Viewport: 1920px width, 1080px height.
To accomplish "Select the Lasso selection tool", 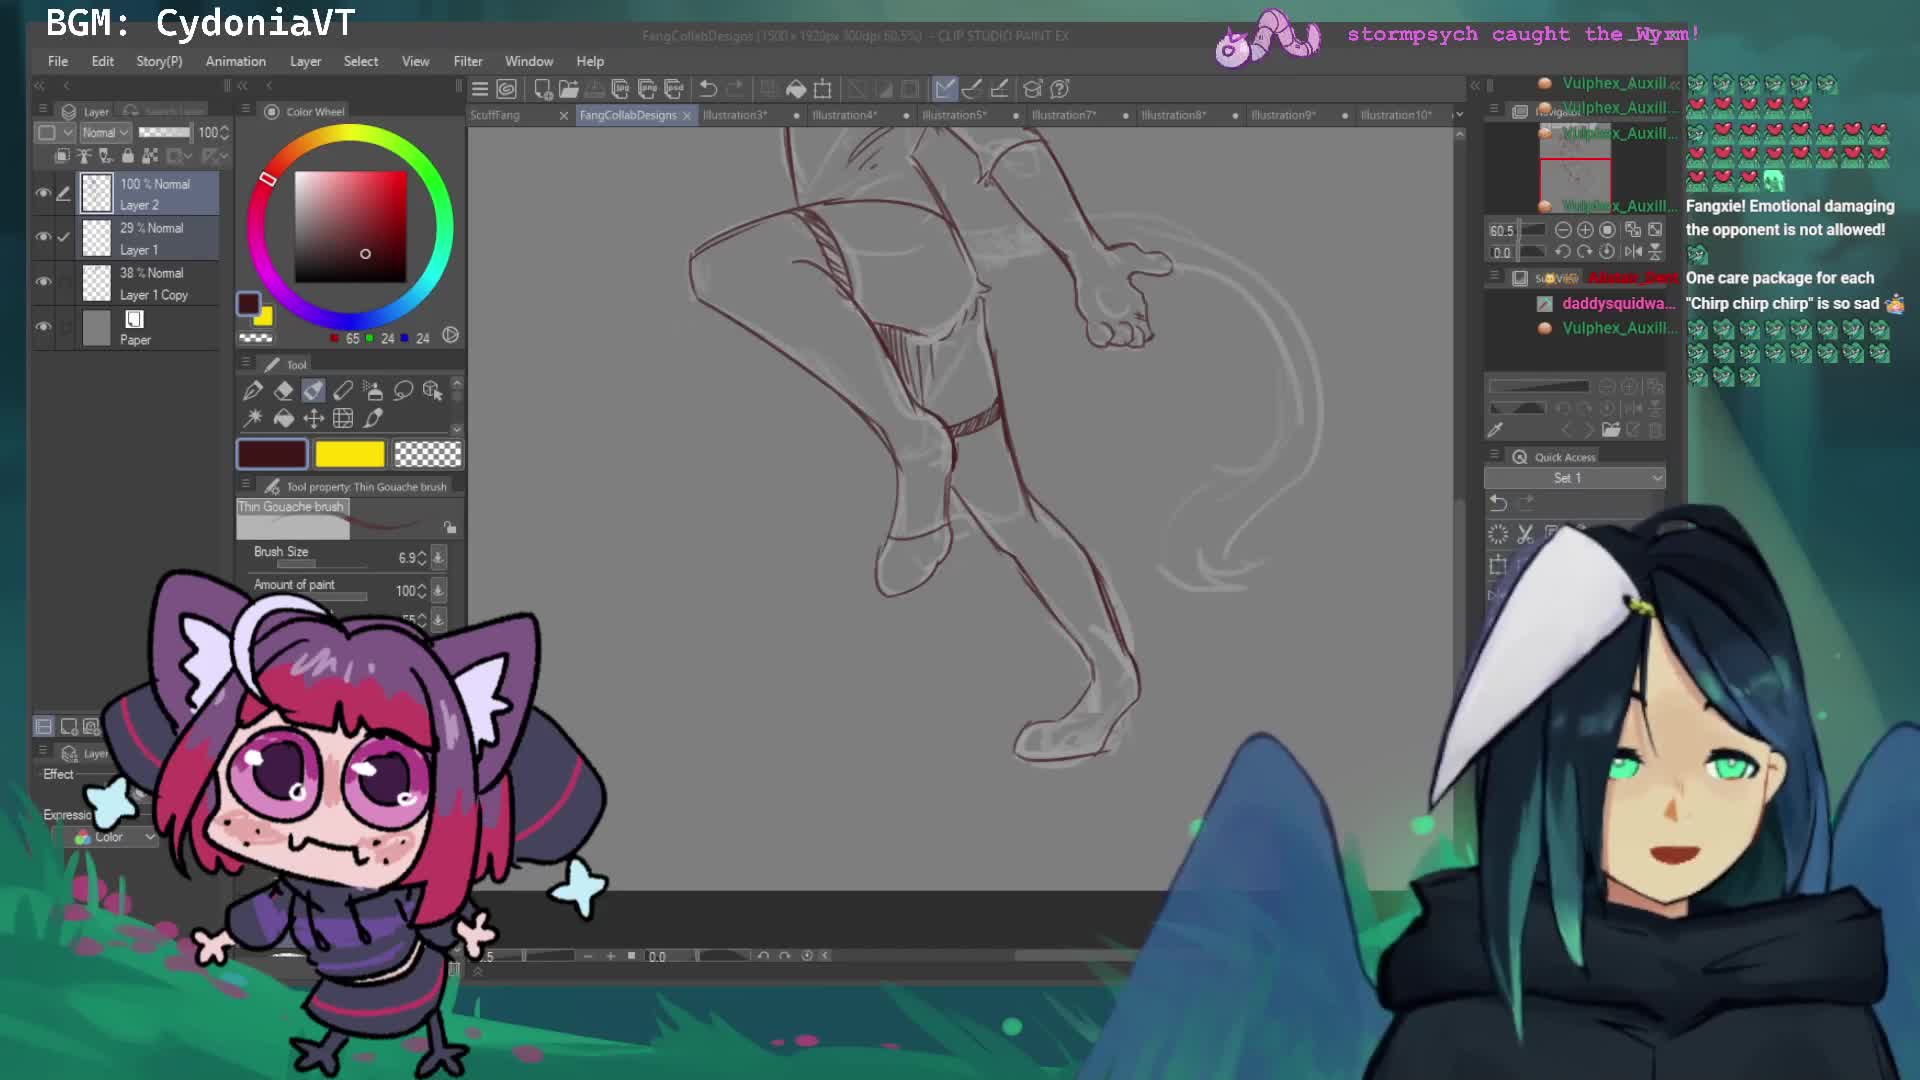I will coord(403,390).
